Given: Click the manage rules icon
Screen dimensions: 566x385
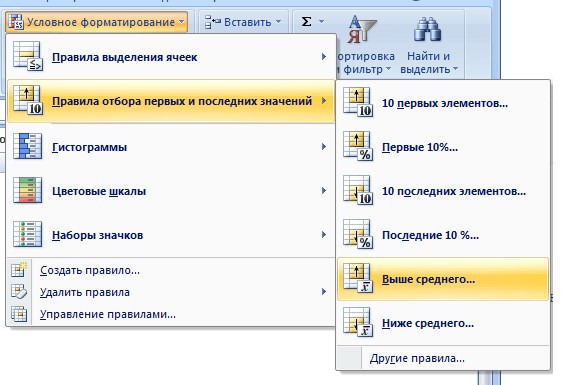Looking at the screenshot, I should (19, 314).
